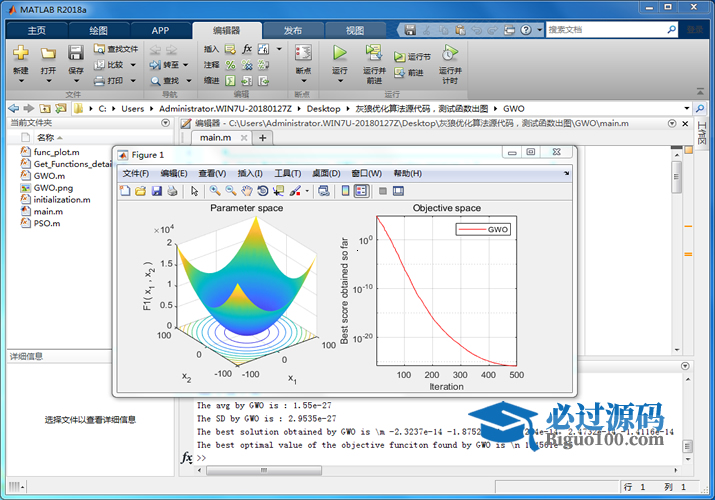
Task: Open 文件(F) menu in Figure 1
Action: pos(135,174)
